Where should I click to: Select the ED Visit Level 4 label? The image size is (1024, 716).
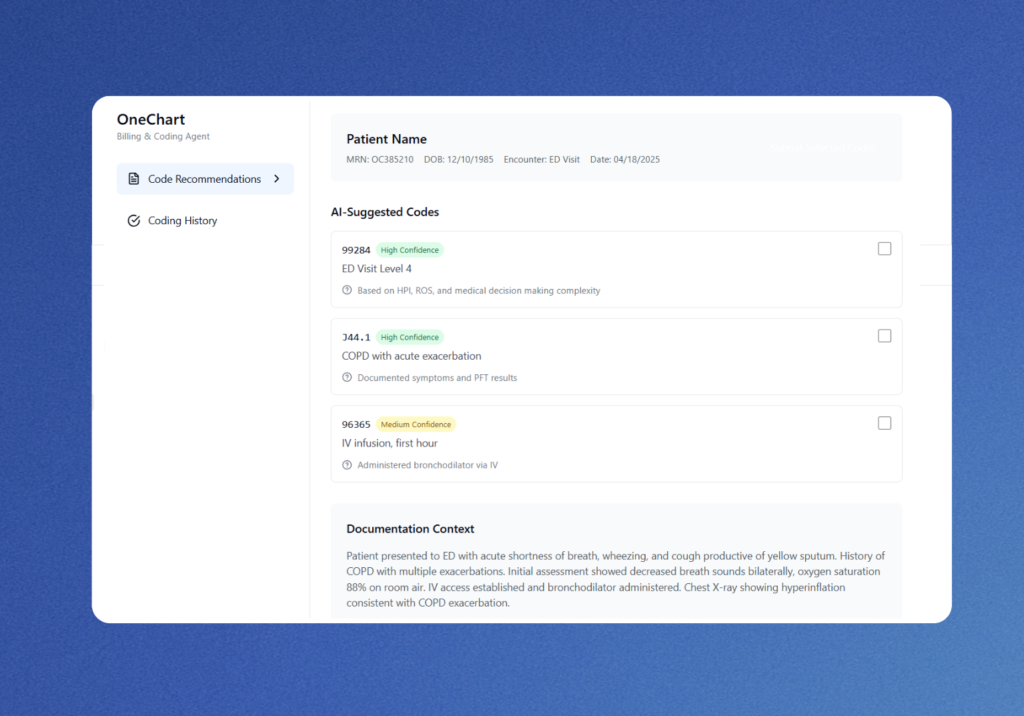377,268
